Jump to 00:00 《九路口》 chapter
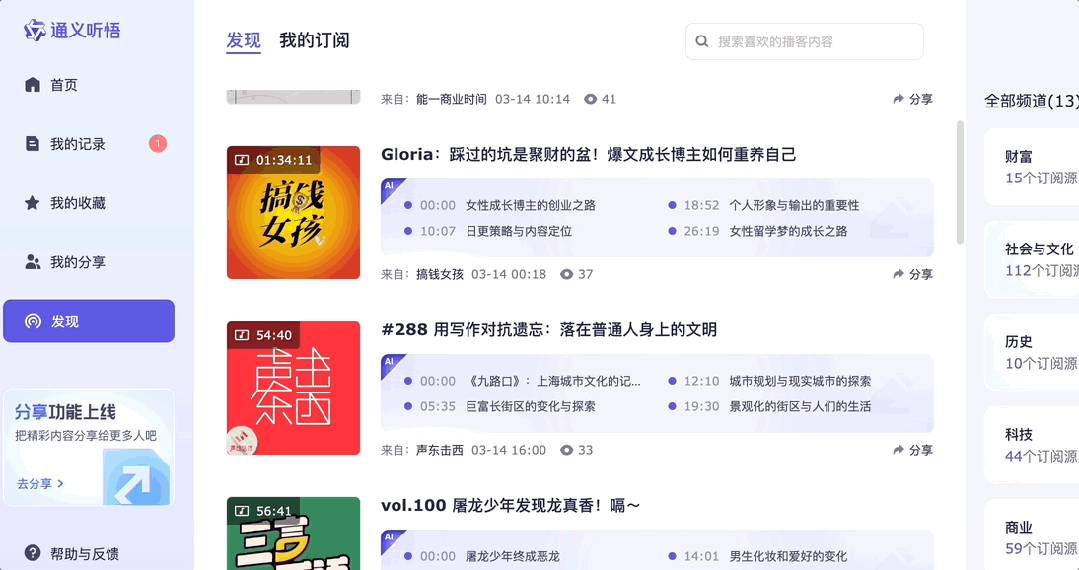Image resolution: width=1079 pixels, height=570 pixels. tap(523, 381)
